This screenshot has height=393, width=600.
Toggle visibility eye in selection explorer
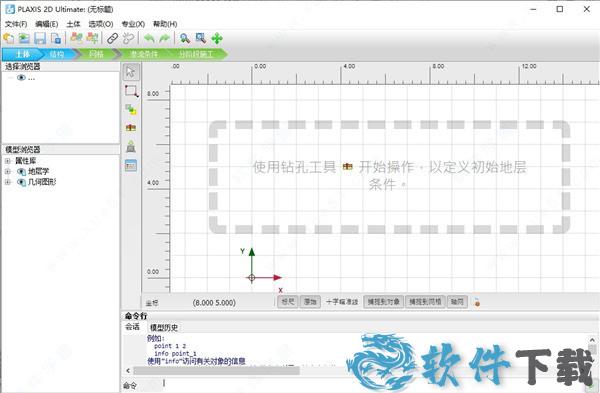21,78
